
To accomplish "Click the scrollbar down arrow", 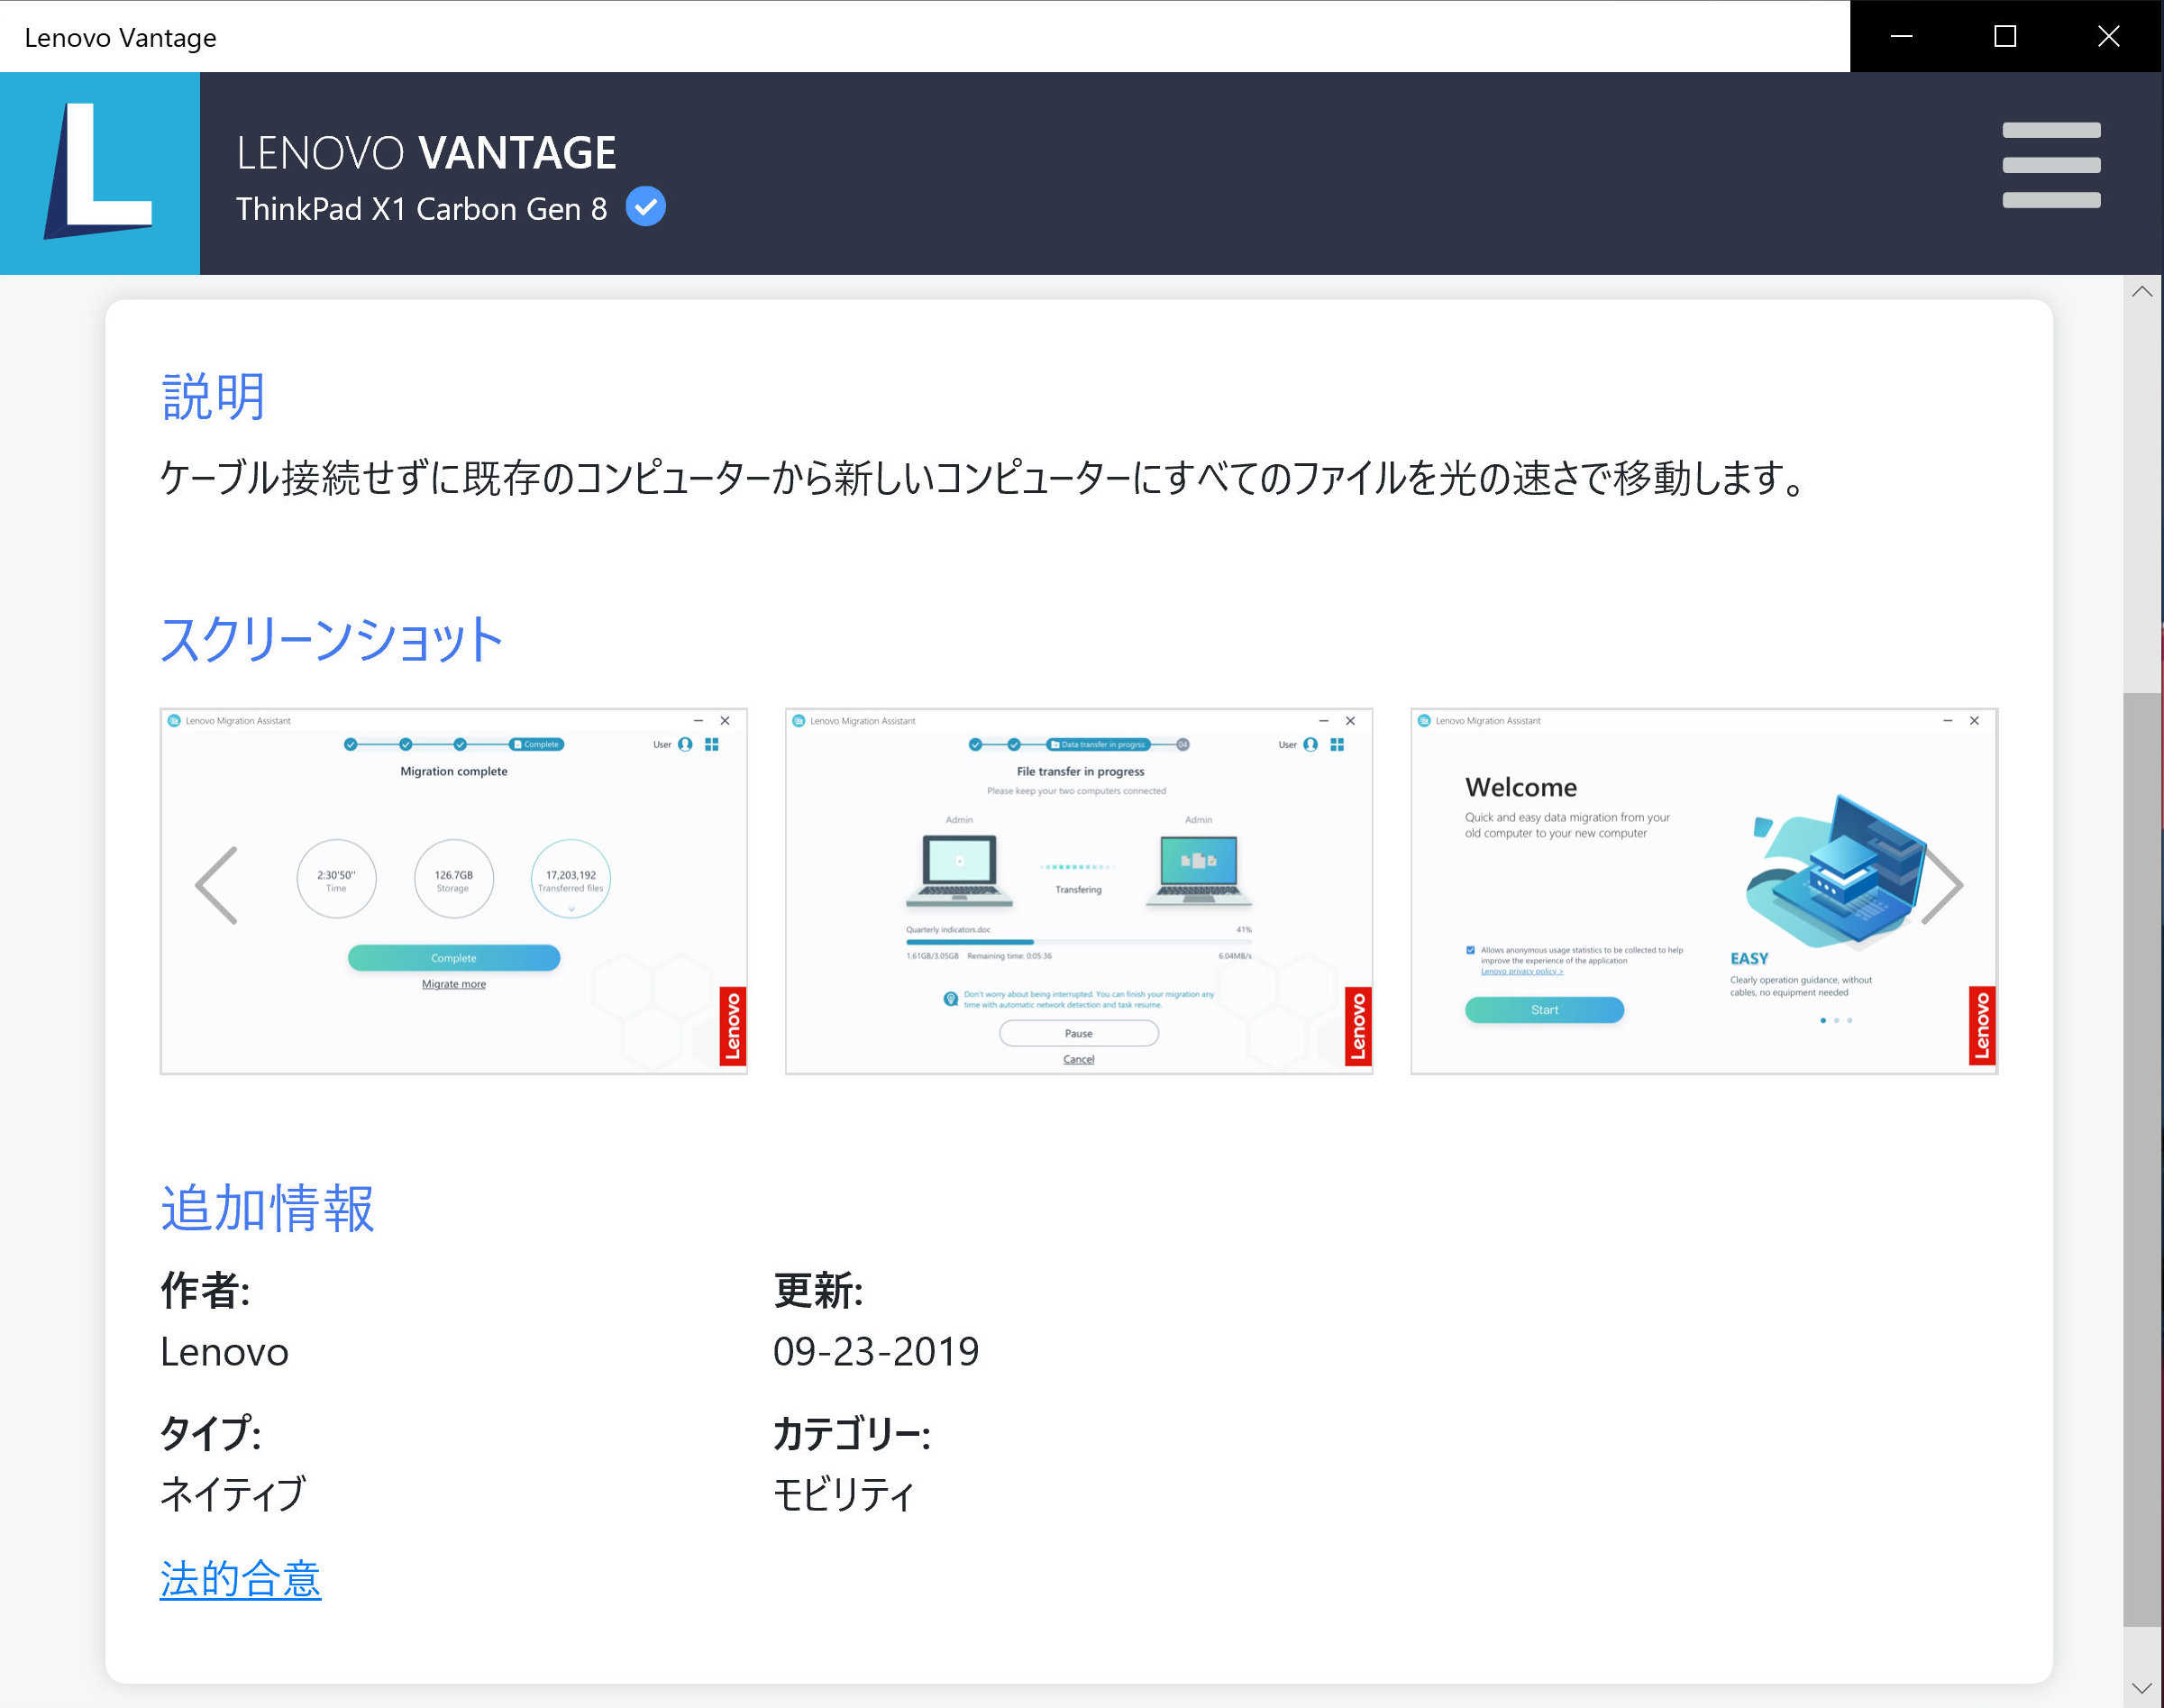I will tap(2142, 1689).
